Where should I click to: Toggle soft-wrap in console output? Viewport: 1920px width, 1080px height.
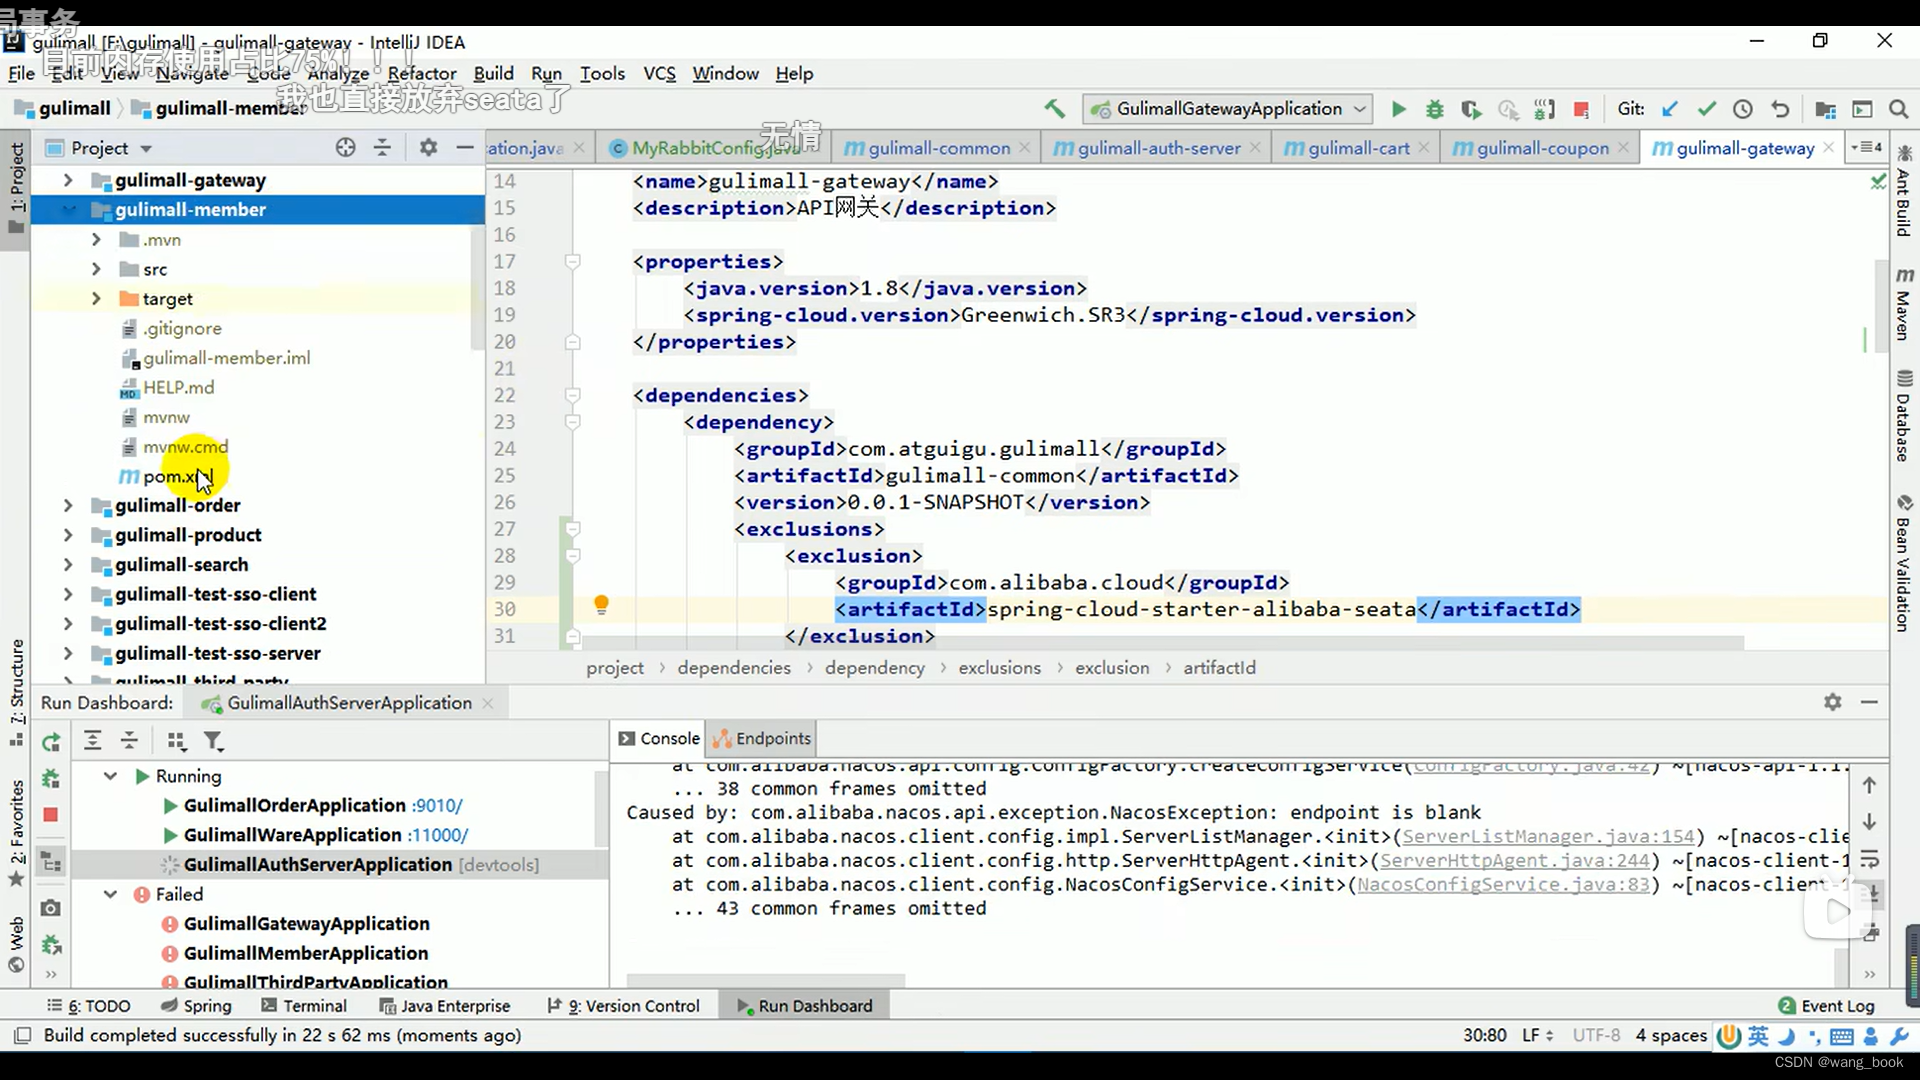pyautogui.click(x=1869, y=859)
